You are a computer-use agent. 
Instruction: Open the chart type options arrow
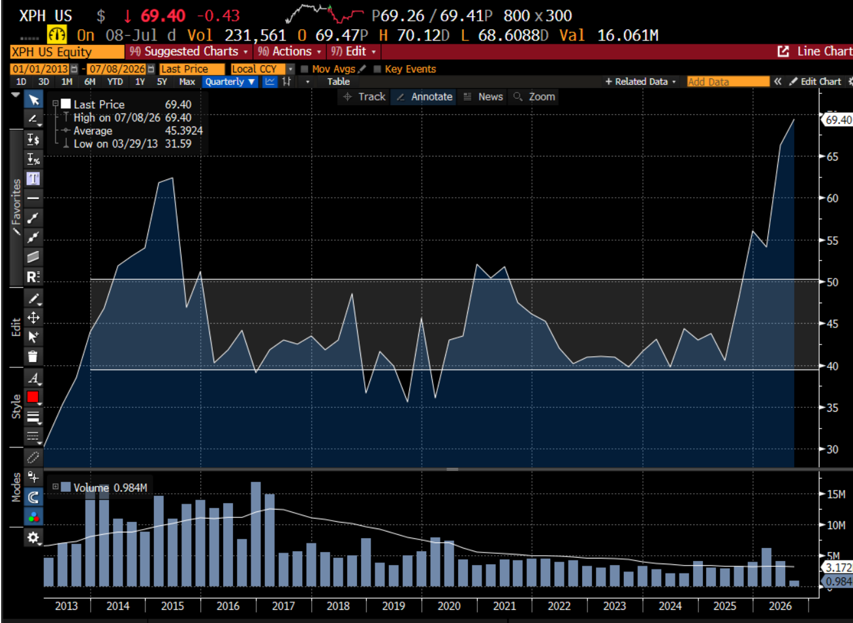point(308,82)
